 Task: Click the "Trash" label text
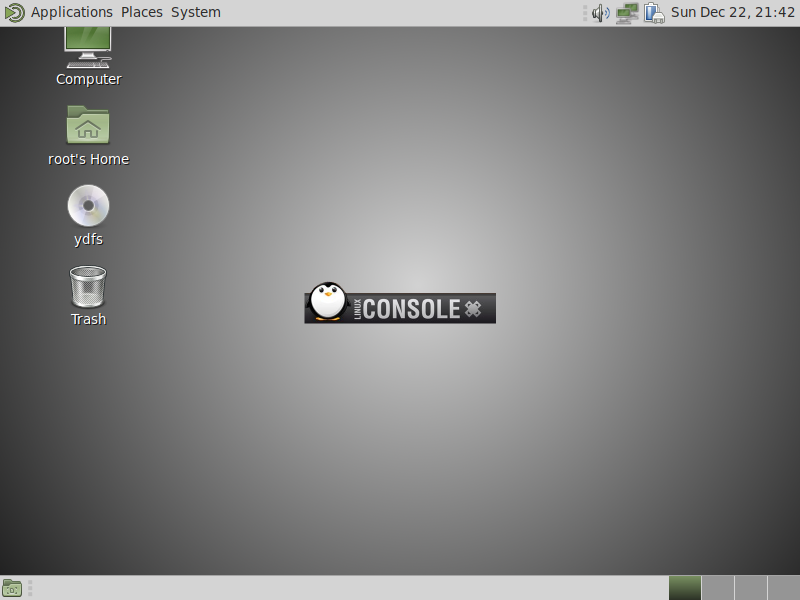pyautogui.click(x=88, y=319)
